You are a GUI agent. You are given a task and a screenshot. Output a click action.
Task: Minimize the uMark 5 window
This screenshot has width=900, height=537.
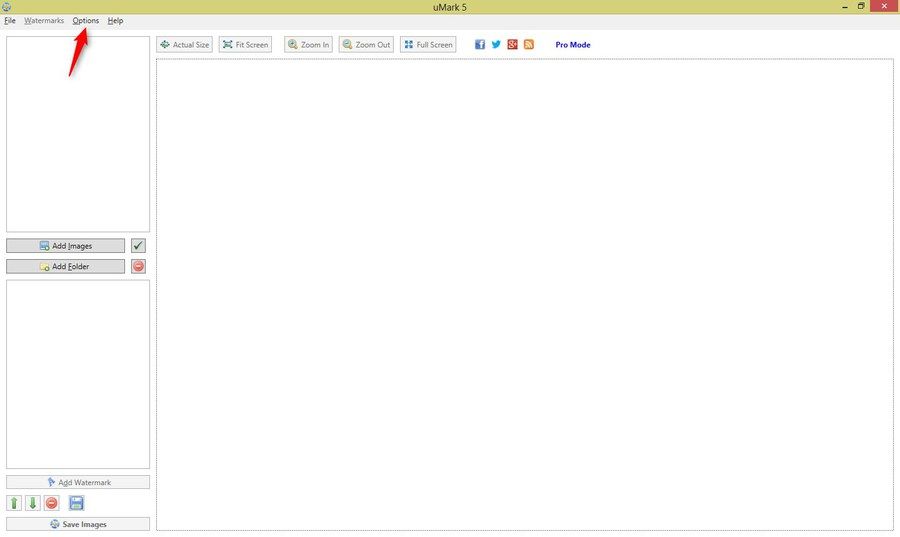[x=845, y=7]
